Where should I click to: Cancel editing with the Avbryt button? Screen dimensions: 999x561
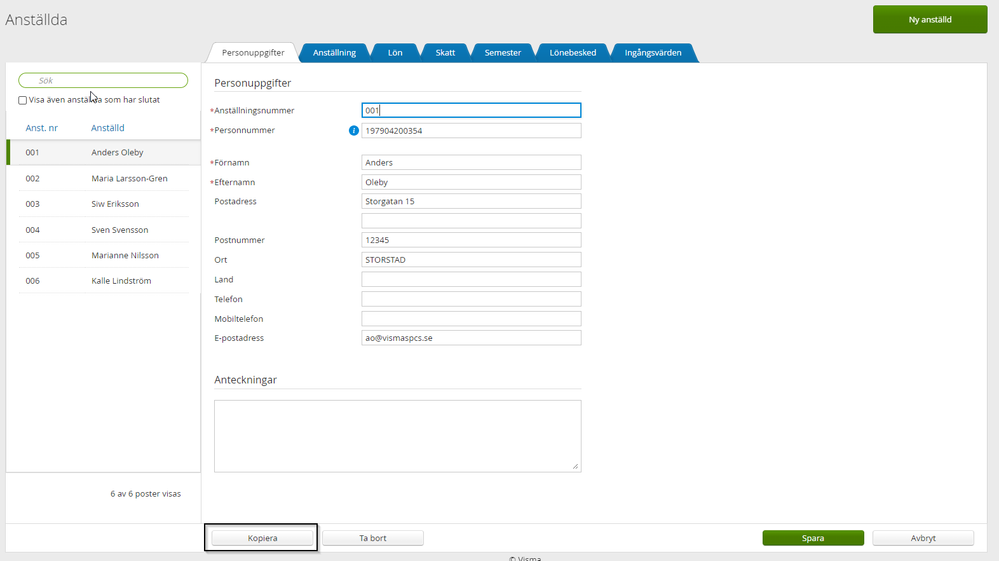point(922,538)
